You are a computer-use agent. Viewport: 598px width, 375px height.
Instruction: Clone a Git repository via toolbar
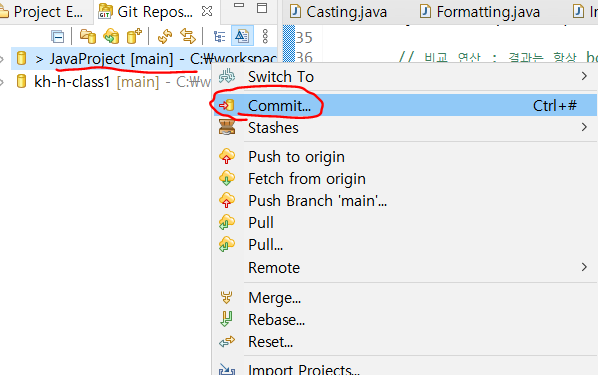[111, 37]
